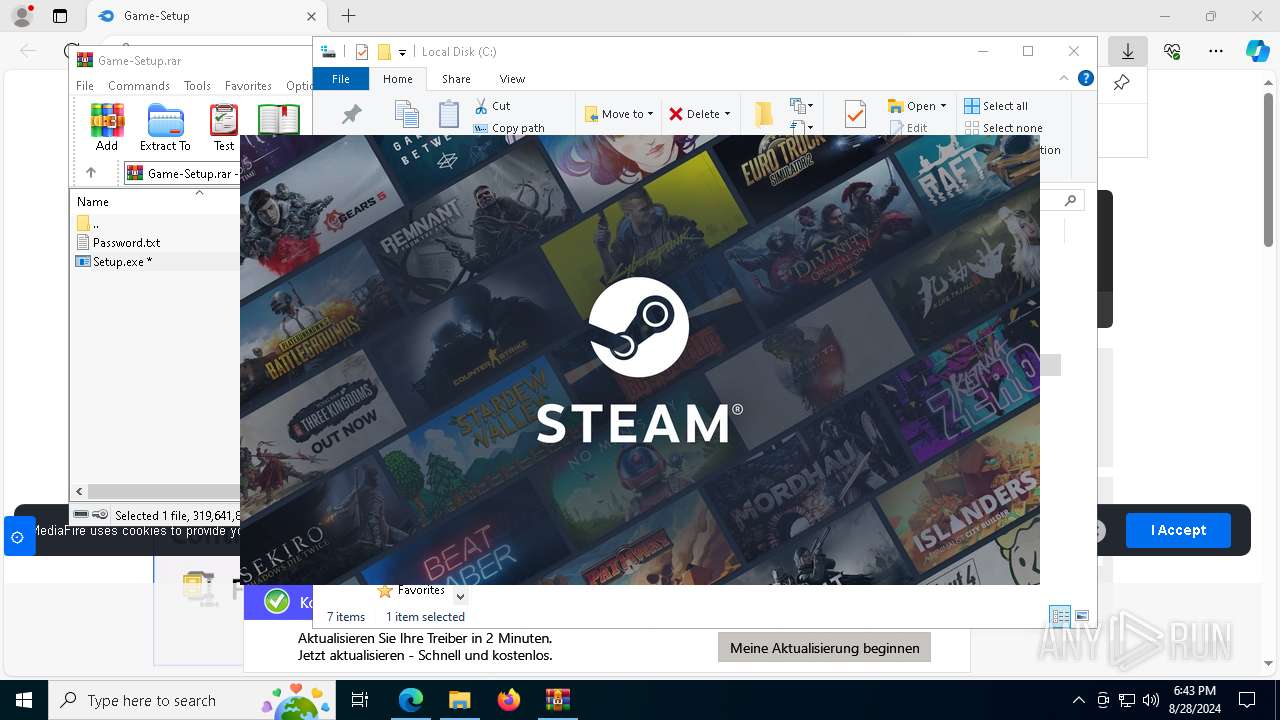
Task: Open Task View on the taskbar
Action: tap(360, 700)
